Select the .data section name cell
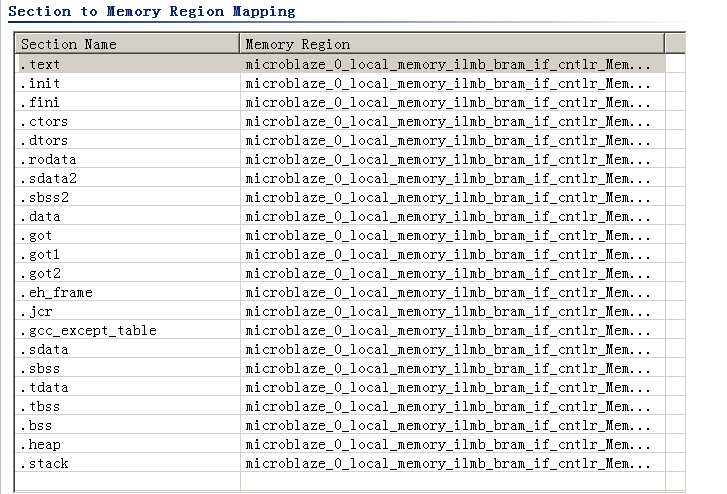Screen dimensions: 727x494 coord(128,216)
